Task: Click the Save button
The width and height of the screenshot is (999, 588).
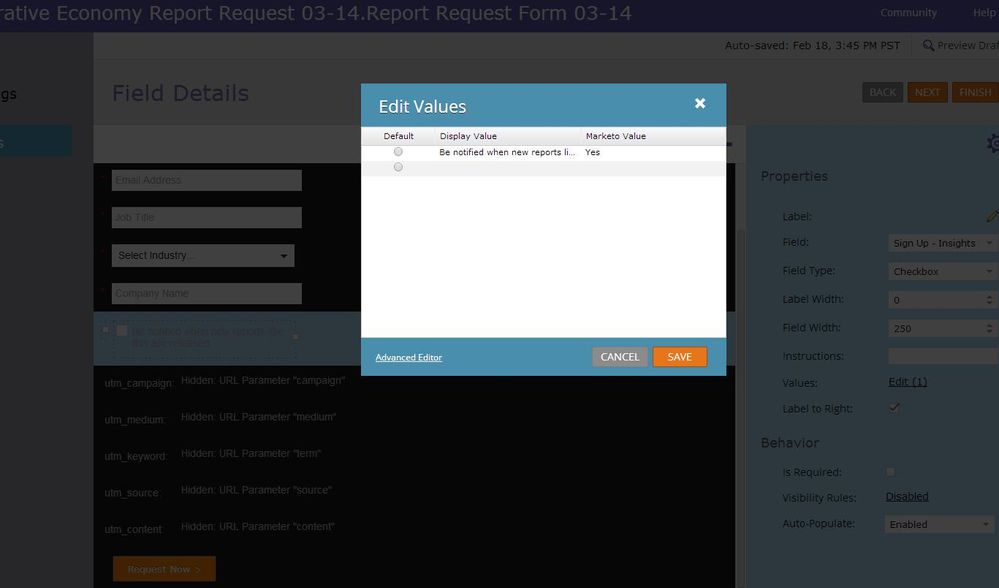Action: click(679, 357)
